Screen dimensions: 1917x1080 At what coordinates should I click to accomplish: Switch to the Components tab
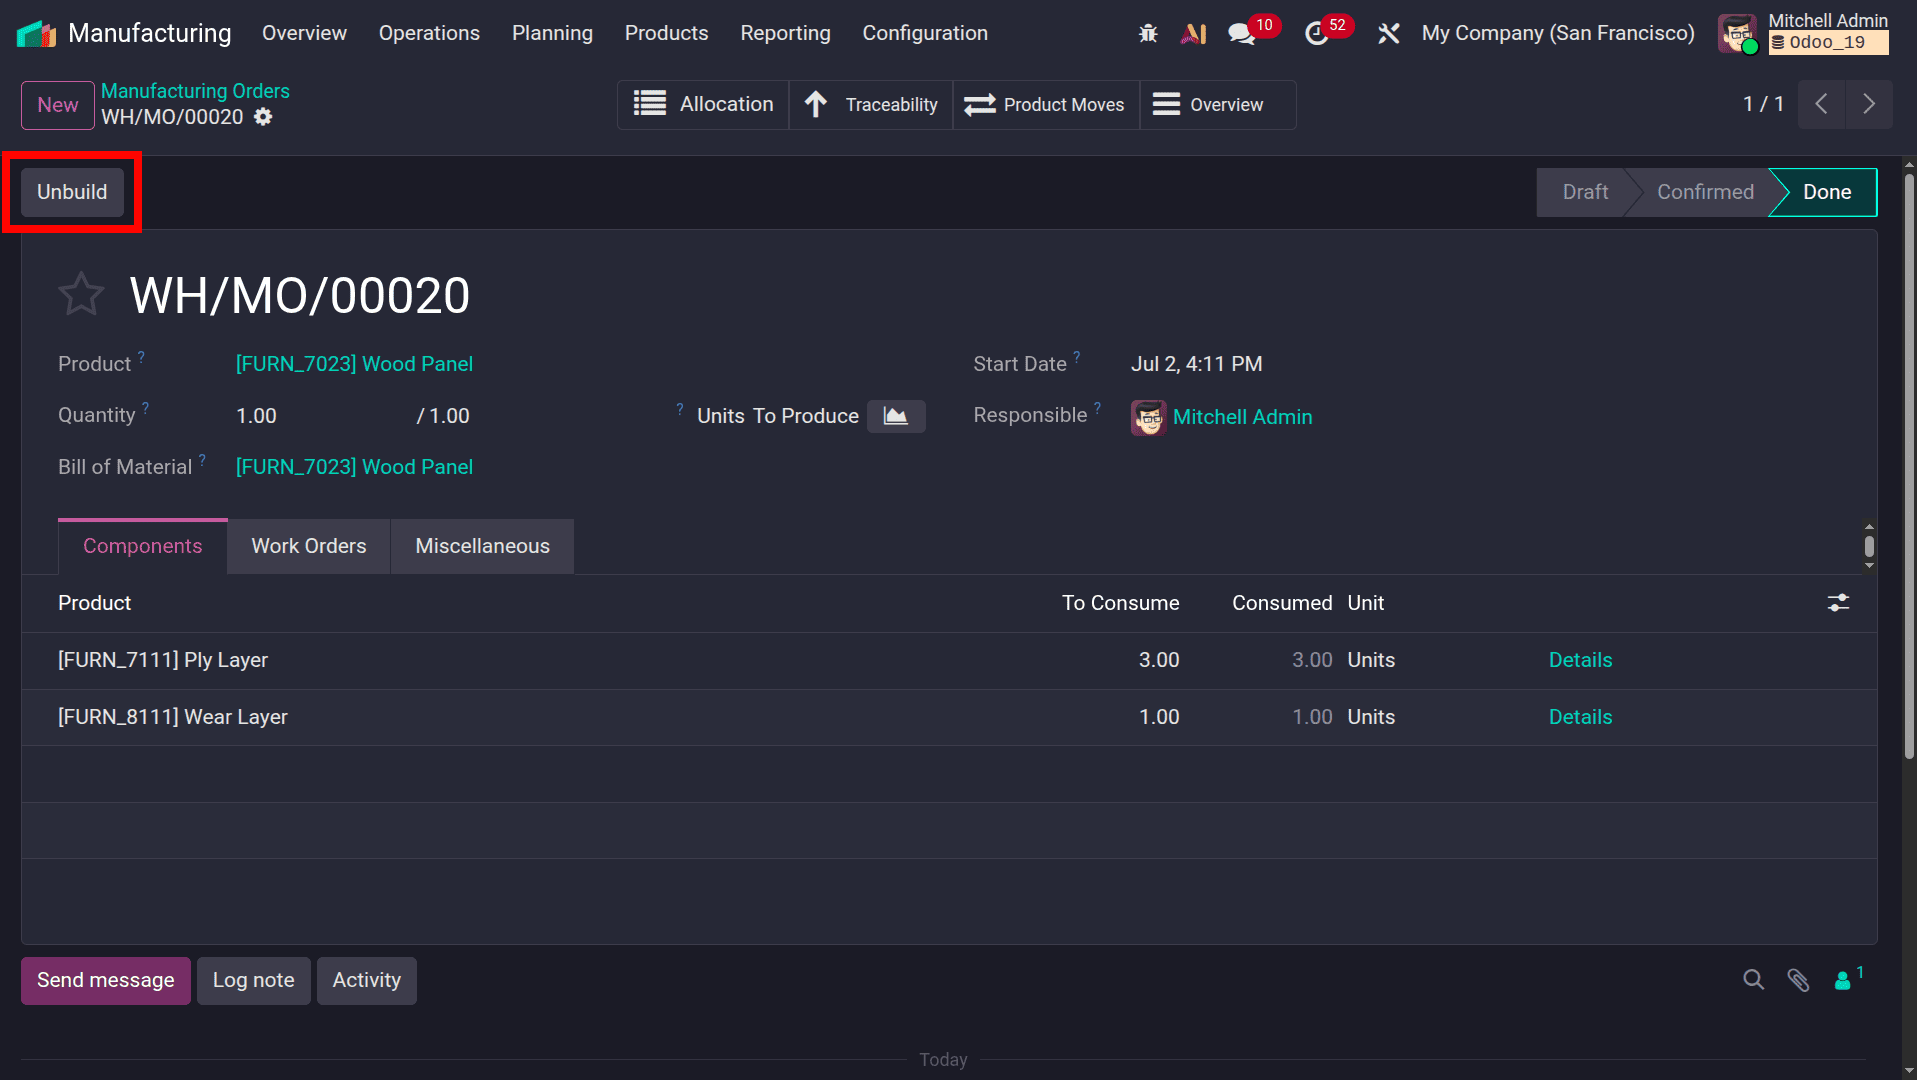[x=142, y=546]
